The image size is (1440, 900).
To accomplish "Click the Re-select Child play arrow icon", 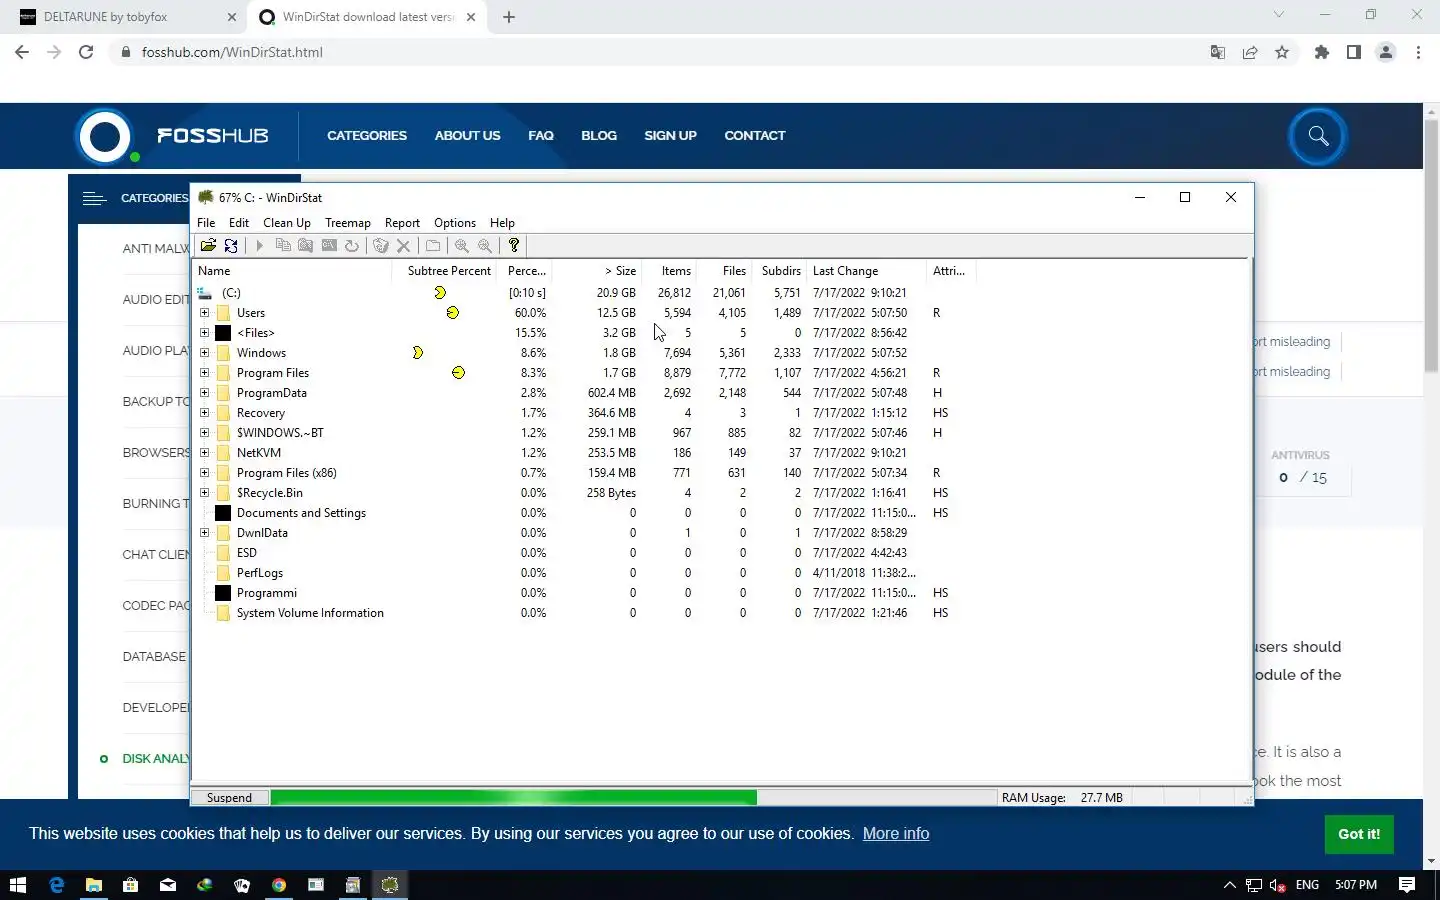I will 259,245.
